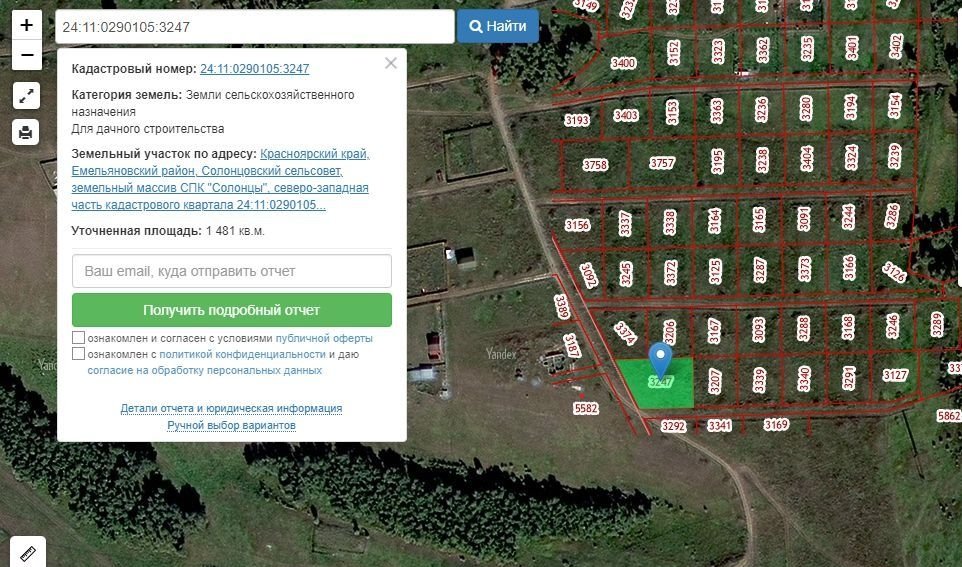Screen dimensions: 962x567
Task: Check the privacy policy consent checkbox
Action: (78, 354)
